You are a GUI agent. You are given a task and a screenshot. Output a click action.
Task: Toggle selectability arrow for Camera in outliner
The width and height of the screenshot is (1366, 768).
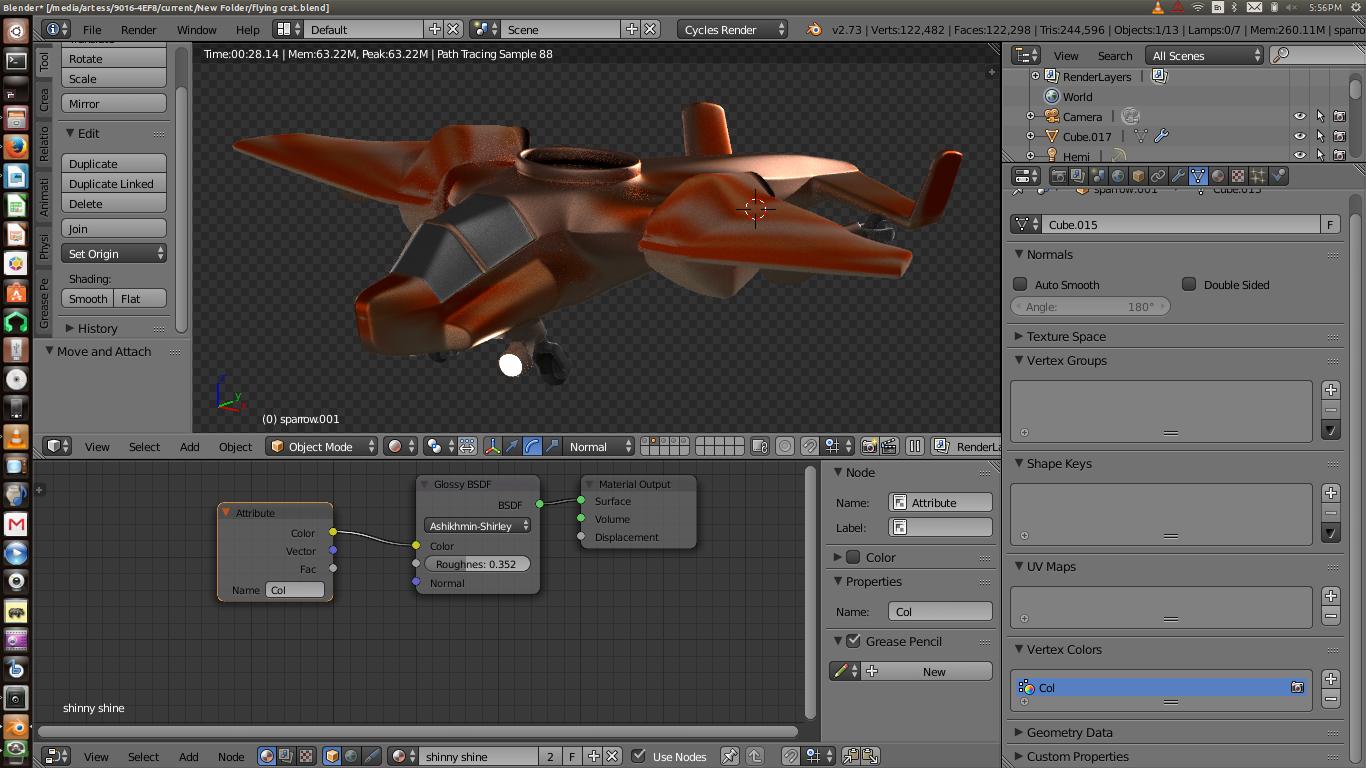[1320, 117]
